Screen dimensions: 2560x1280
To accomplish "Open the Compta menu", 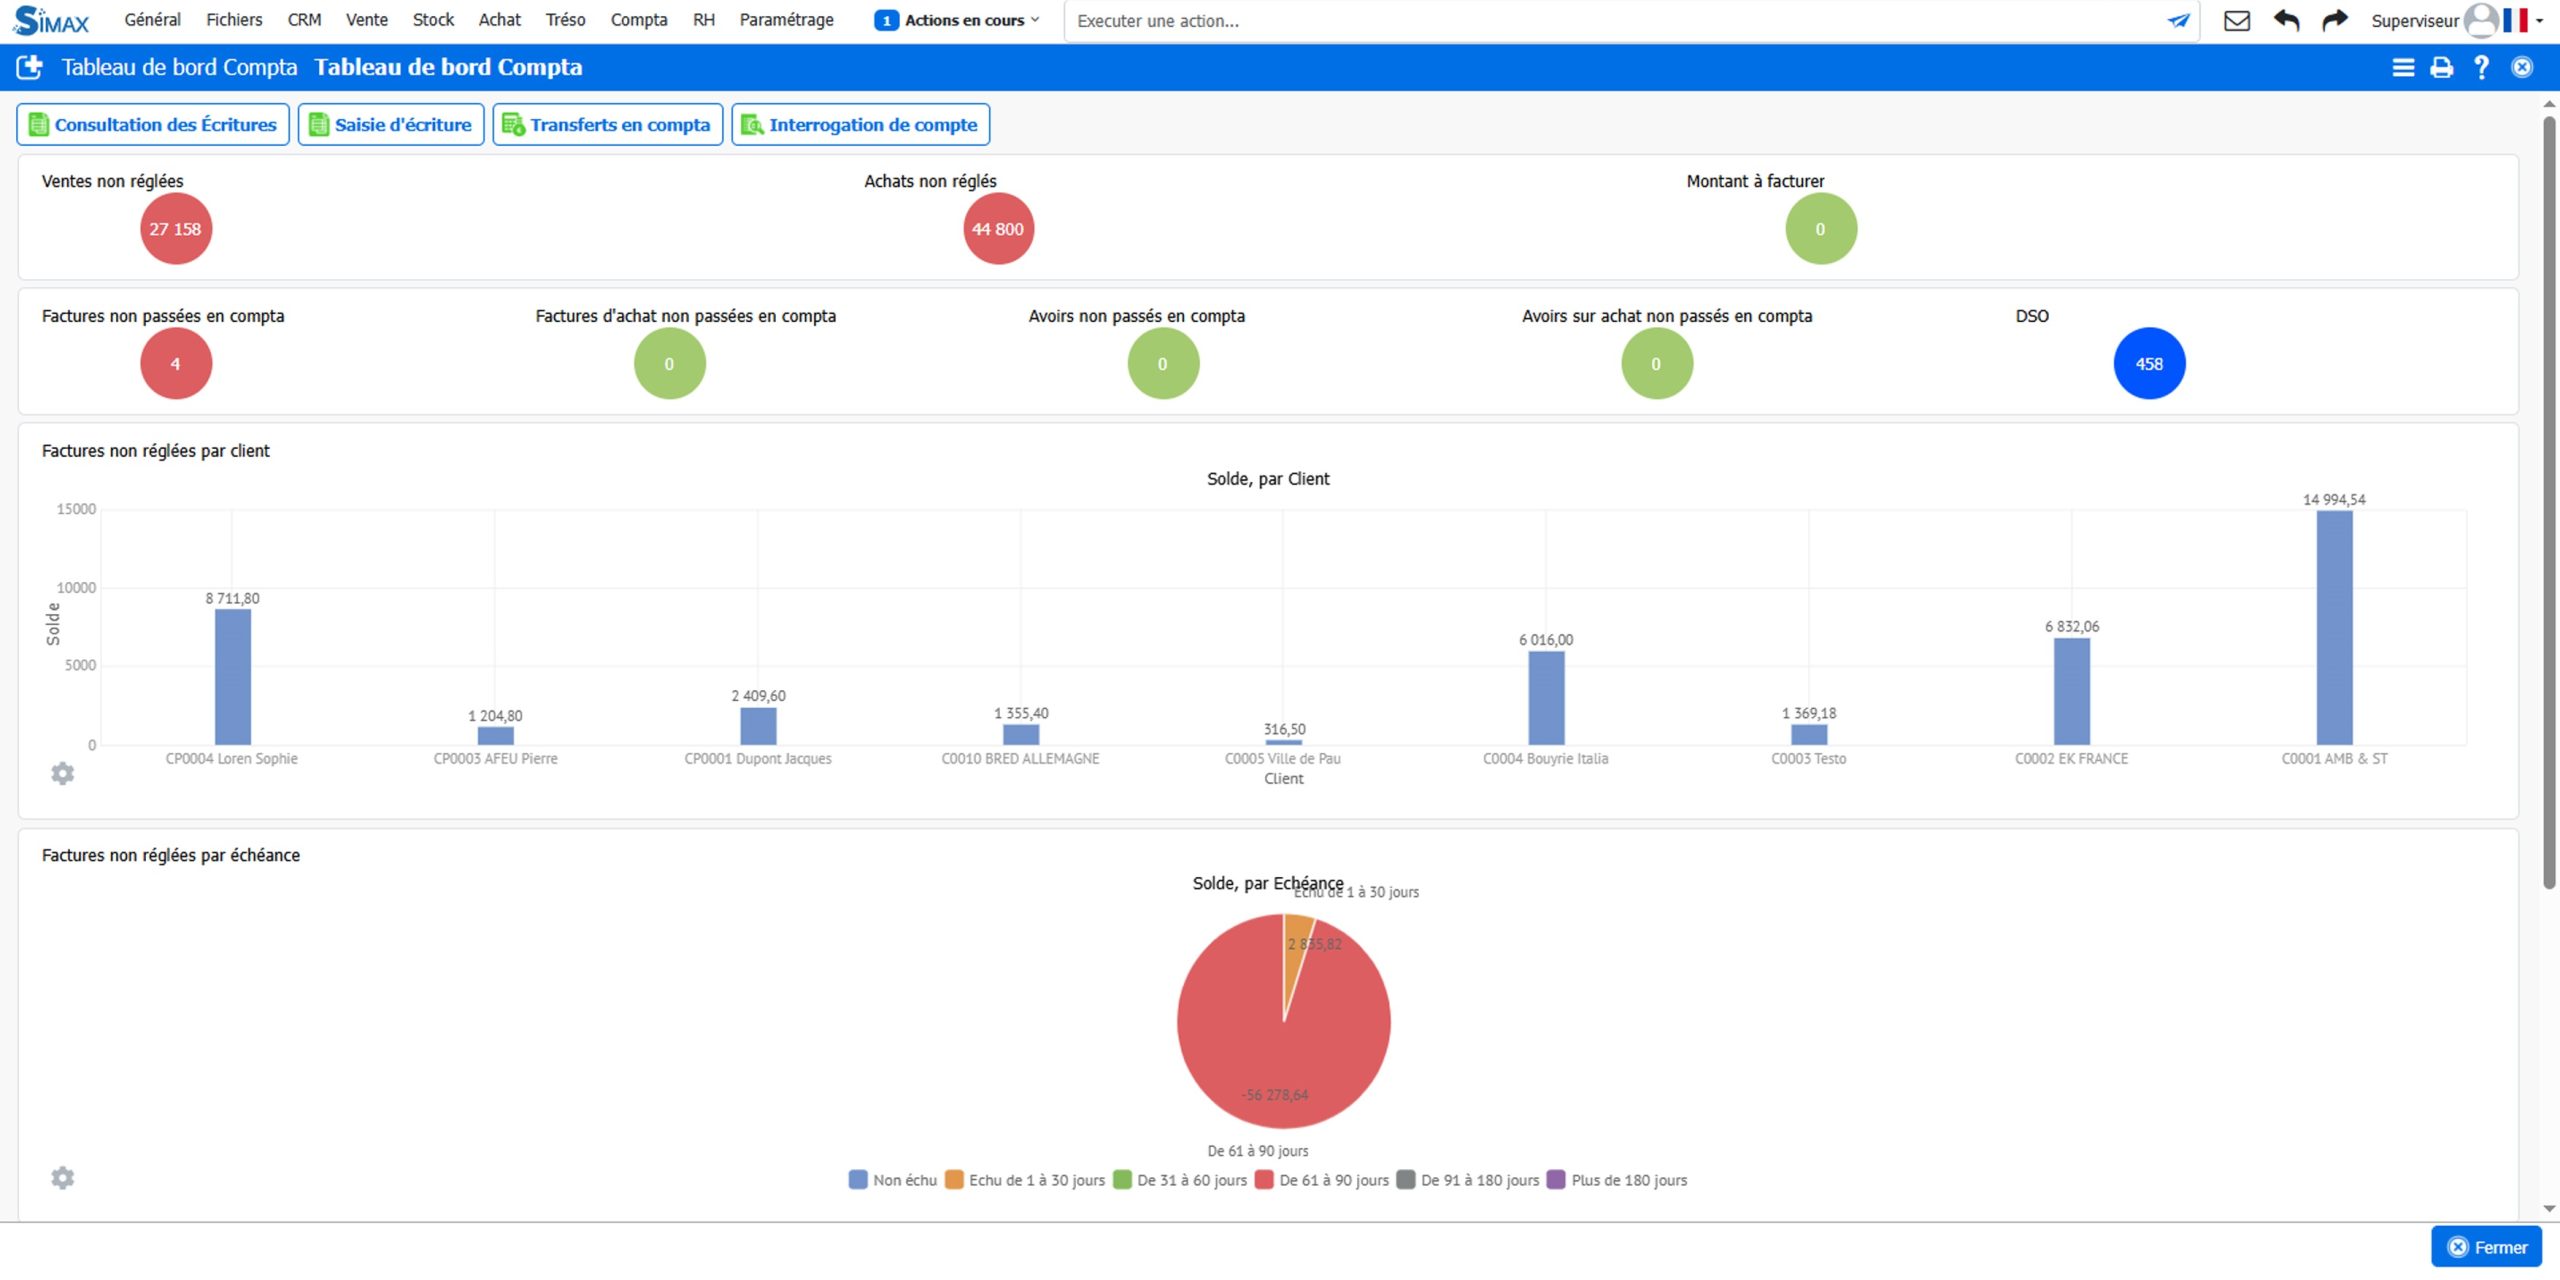I will tap(638, 20).
